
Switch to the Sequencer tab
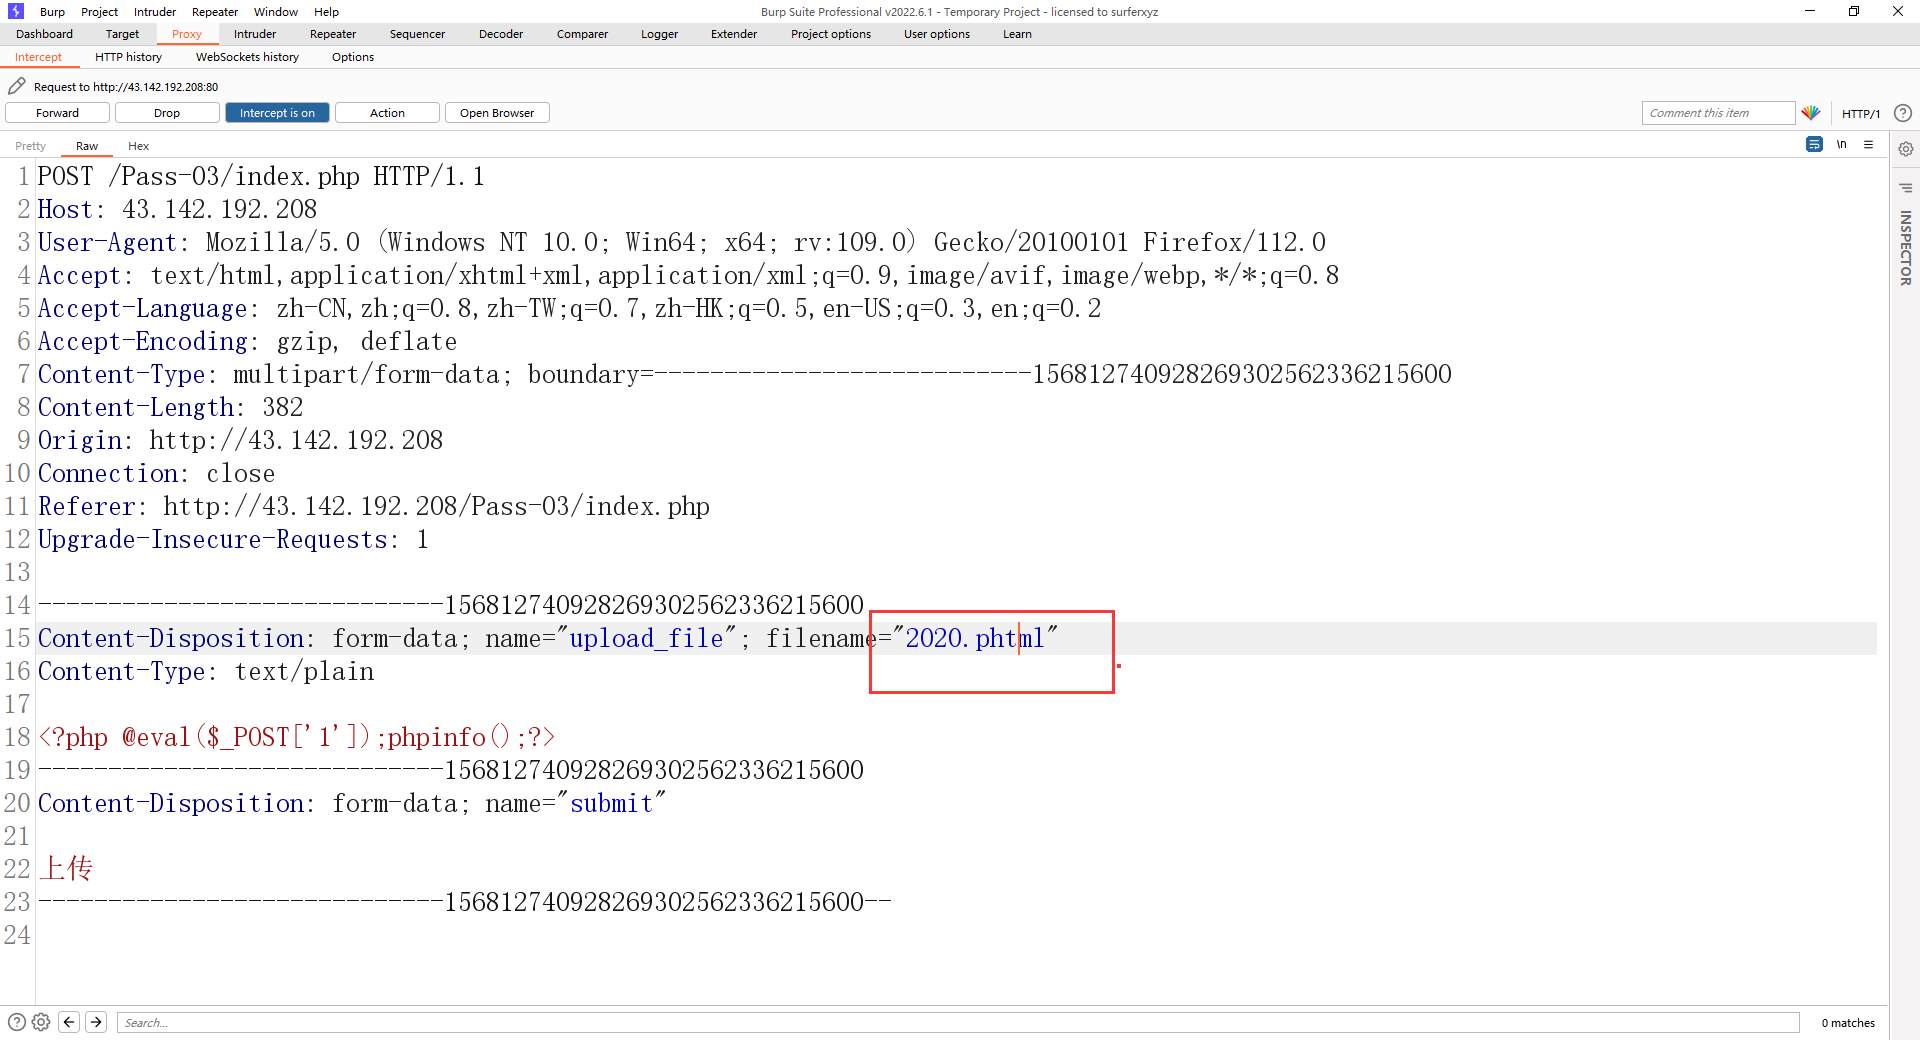[417, 34]
